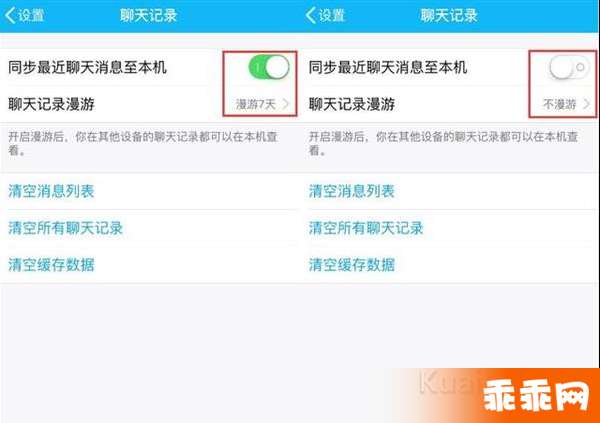Disable the green sync toggle on left screen
The image size is (600, 423).
[269, 67]
